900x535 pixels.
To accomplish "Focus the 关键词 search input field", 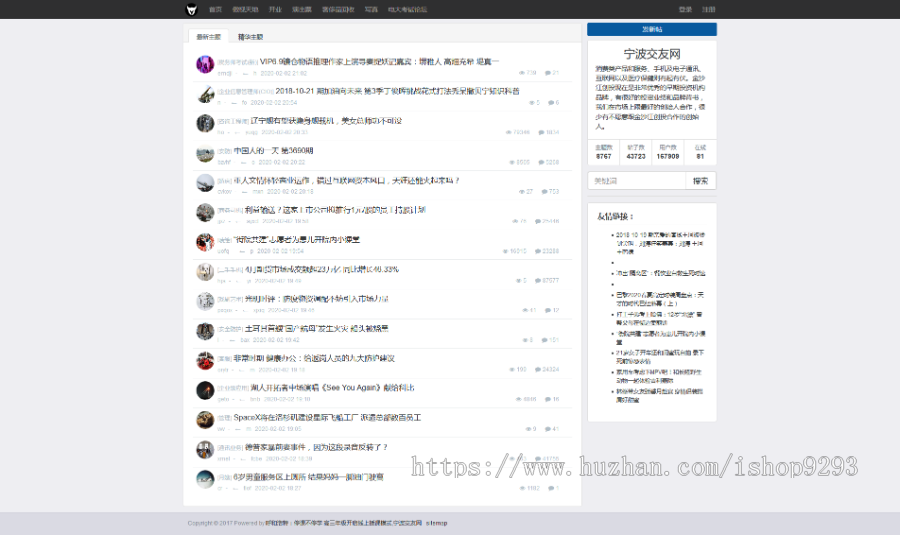I will [638, 181].
